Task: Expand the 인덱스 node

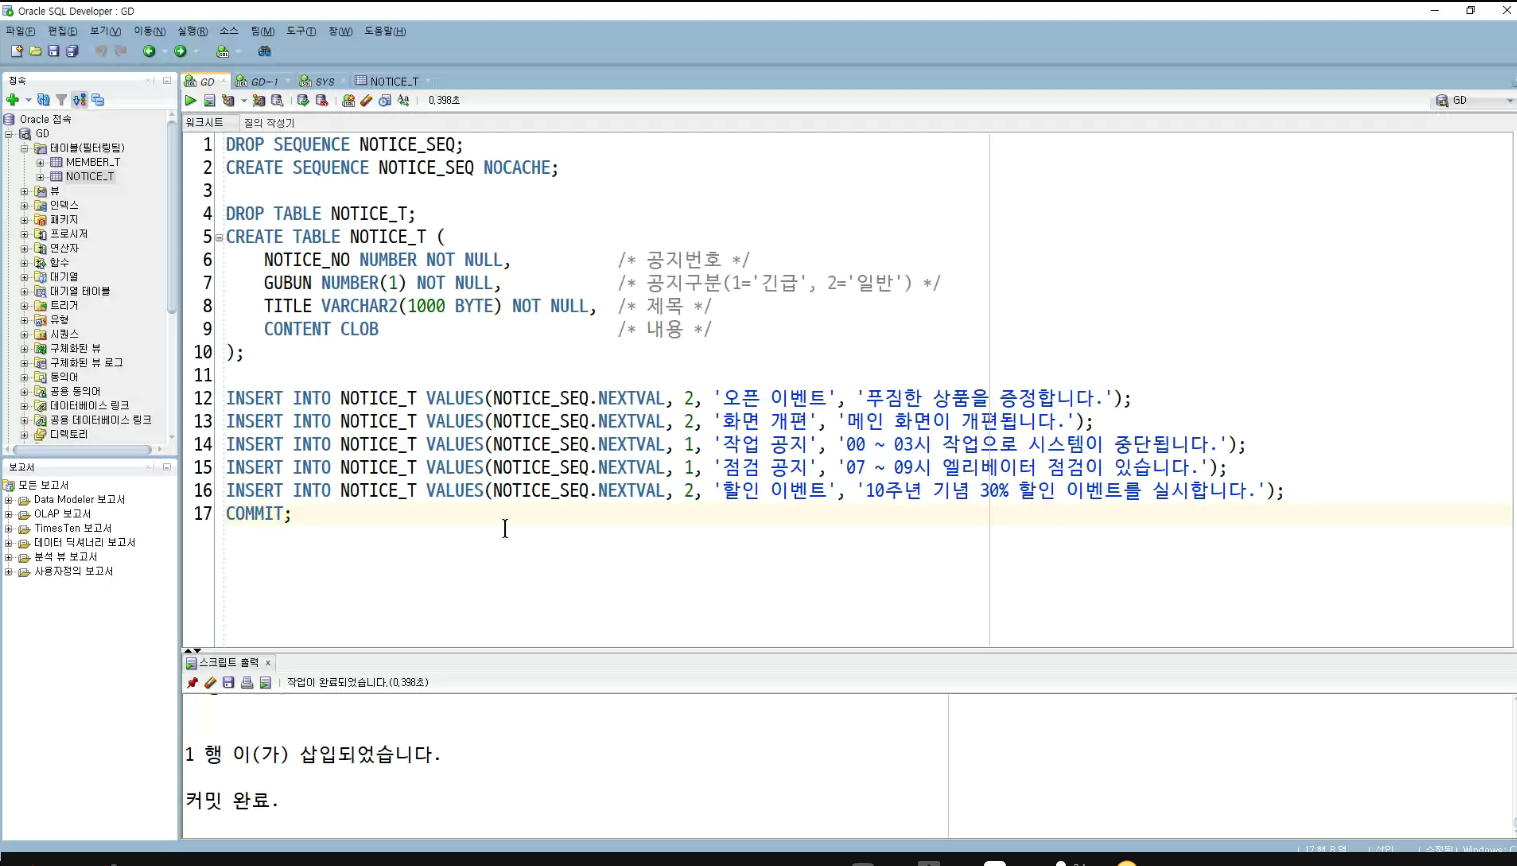Action: tap(25, 205)
